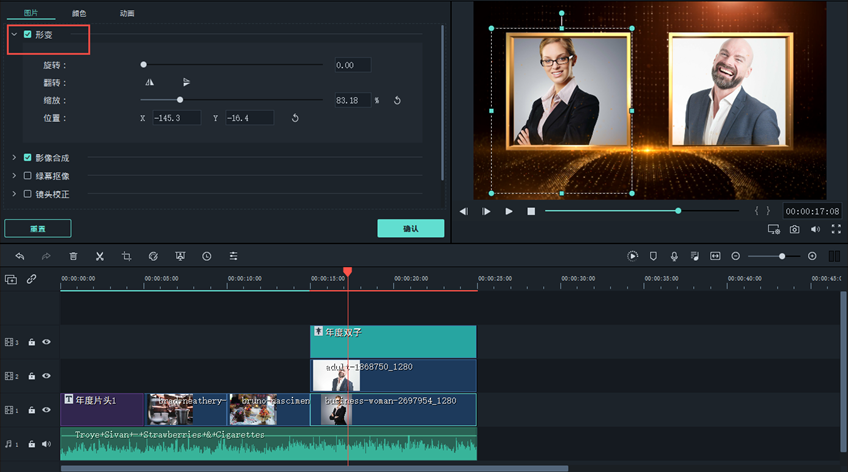Delete the clip with the trash icon
Viewport: 848px width, 472px height.
[73, 256]
